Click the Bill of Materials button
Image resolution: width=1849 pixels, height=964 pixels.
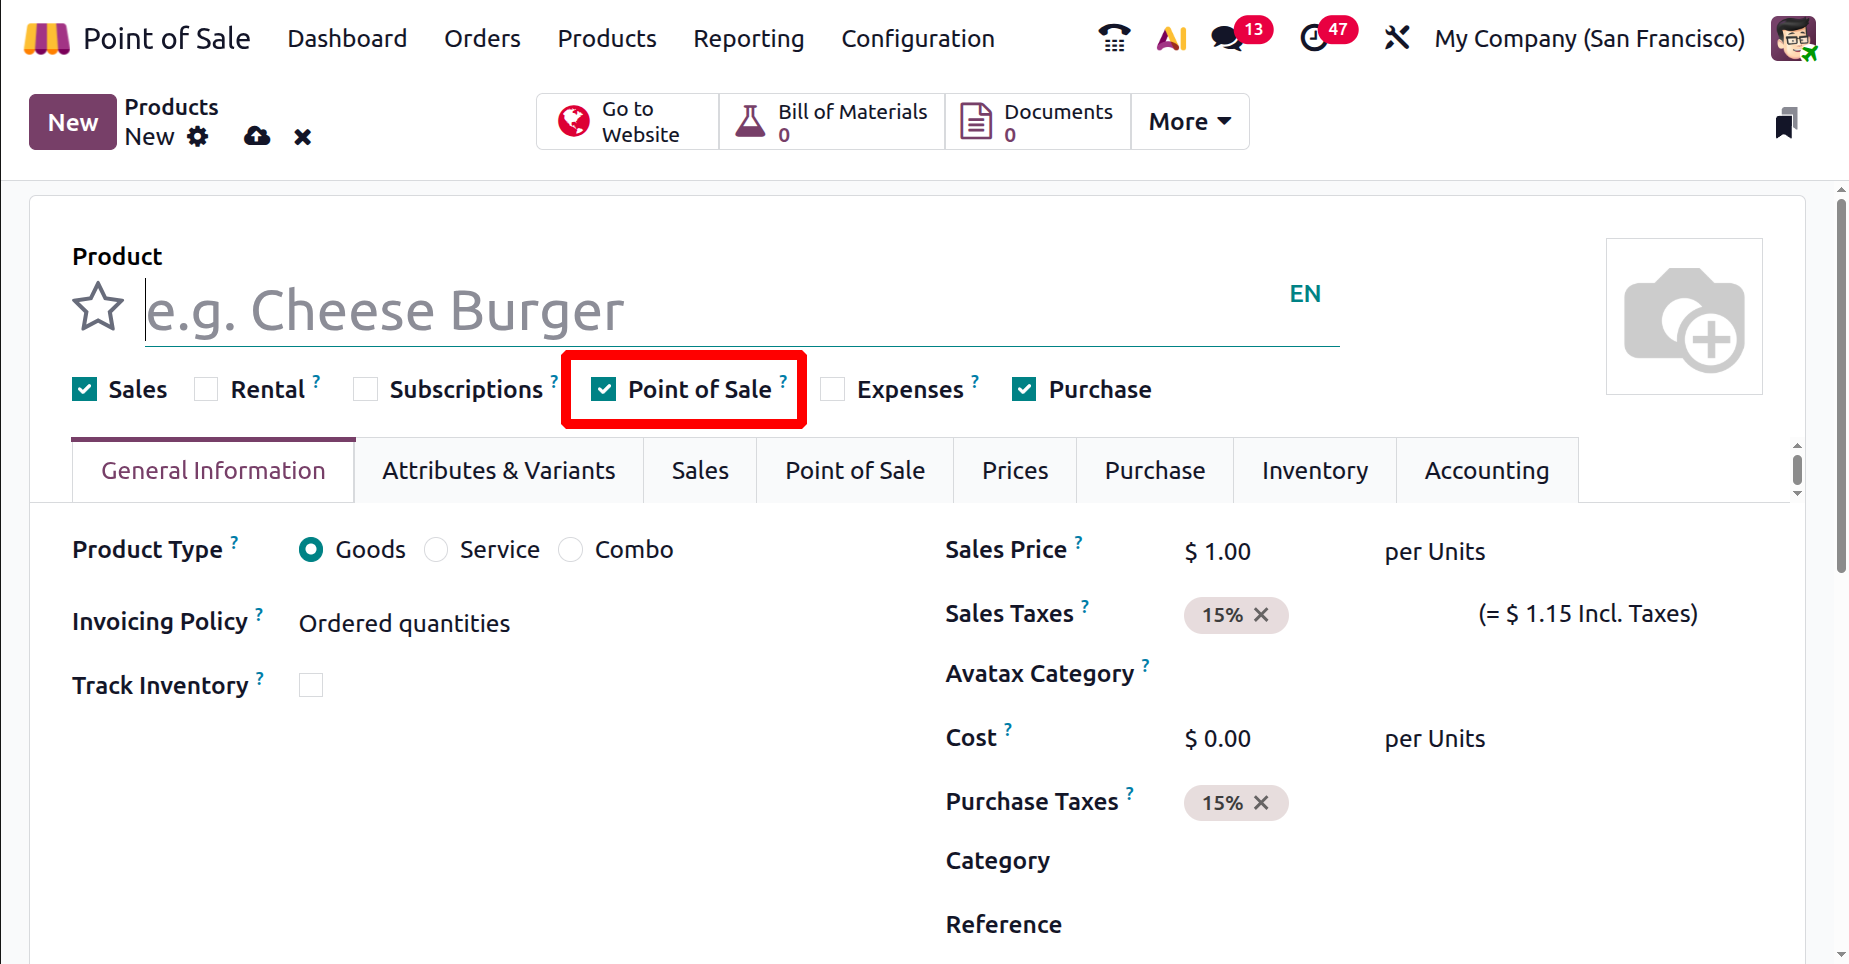click(832, 122)
